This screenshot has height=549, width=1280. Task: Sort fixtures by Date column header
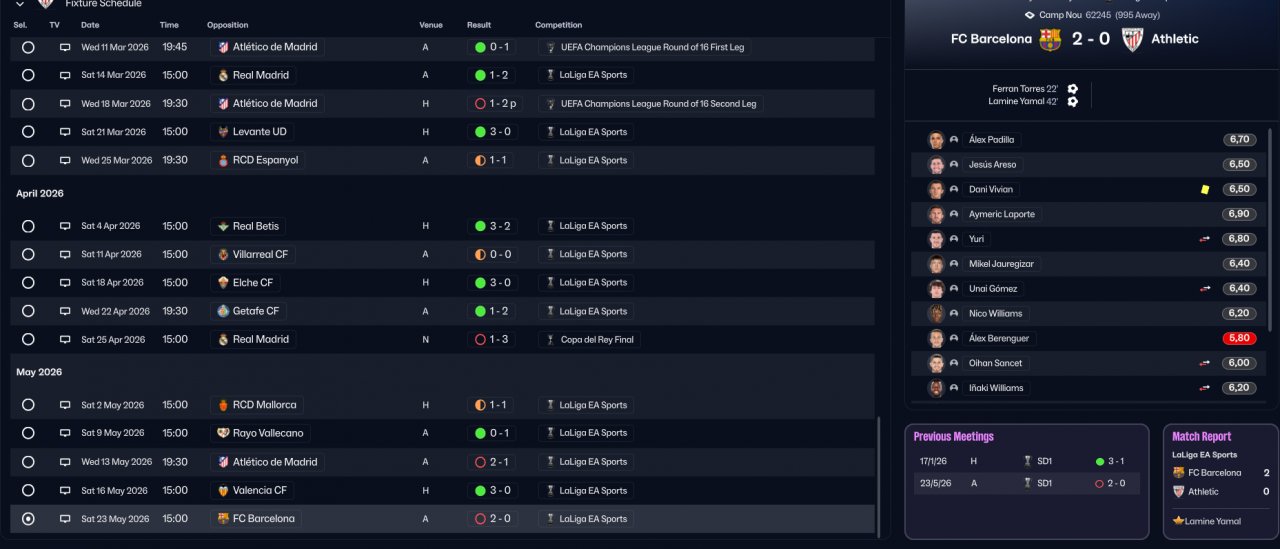90,25
